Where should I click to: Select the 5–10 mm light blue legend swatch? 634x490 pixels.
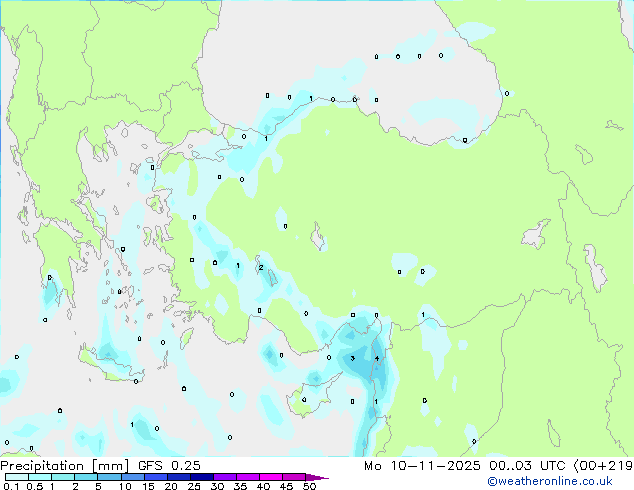tap(109, 477)
